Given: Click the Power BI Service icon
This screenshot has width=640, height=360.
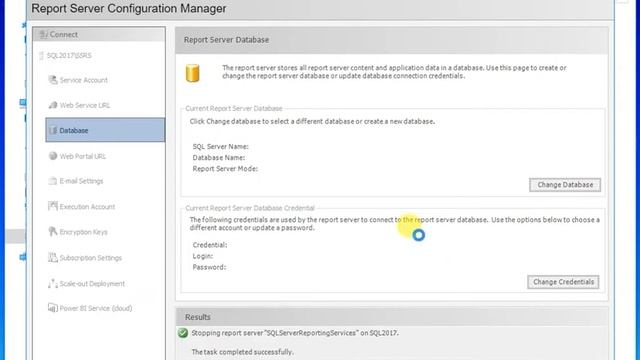Looking at the screenshot, I should tap(53, 308).
